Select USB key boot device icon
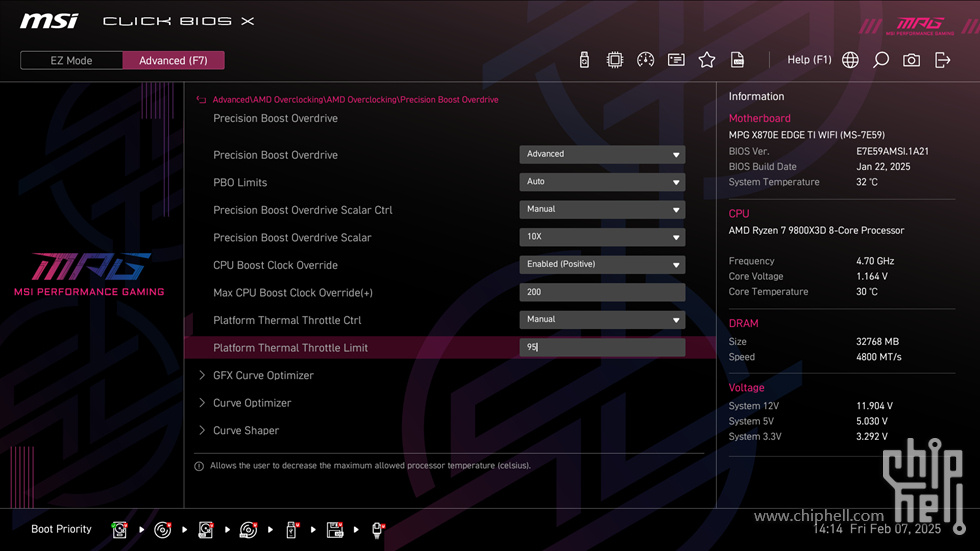This screenshot has height=551, width=980. pos(292,530)
